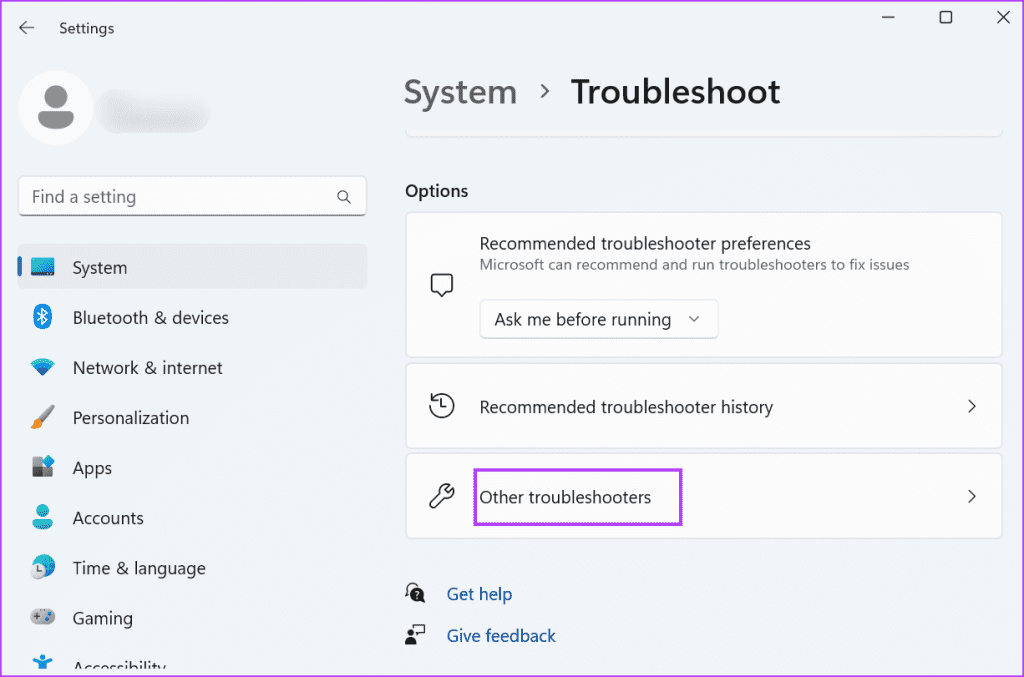Close the Settings window
1024x677 pixels.
tap(1003, 17)
